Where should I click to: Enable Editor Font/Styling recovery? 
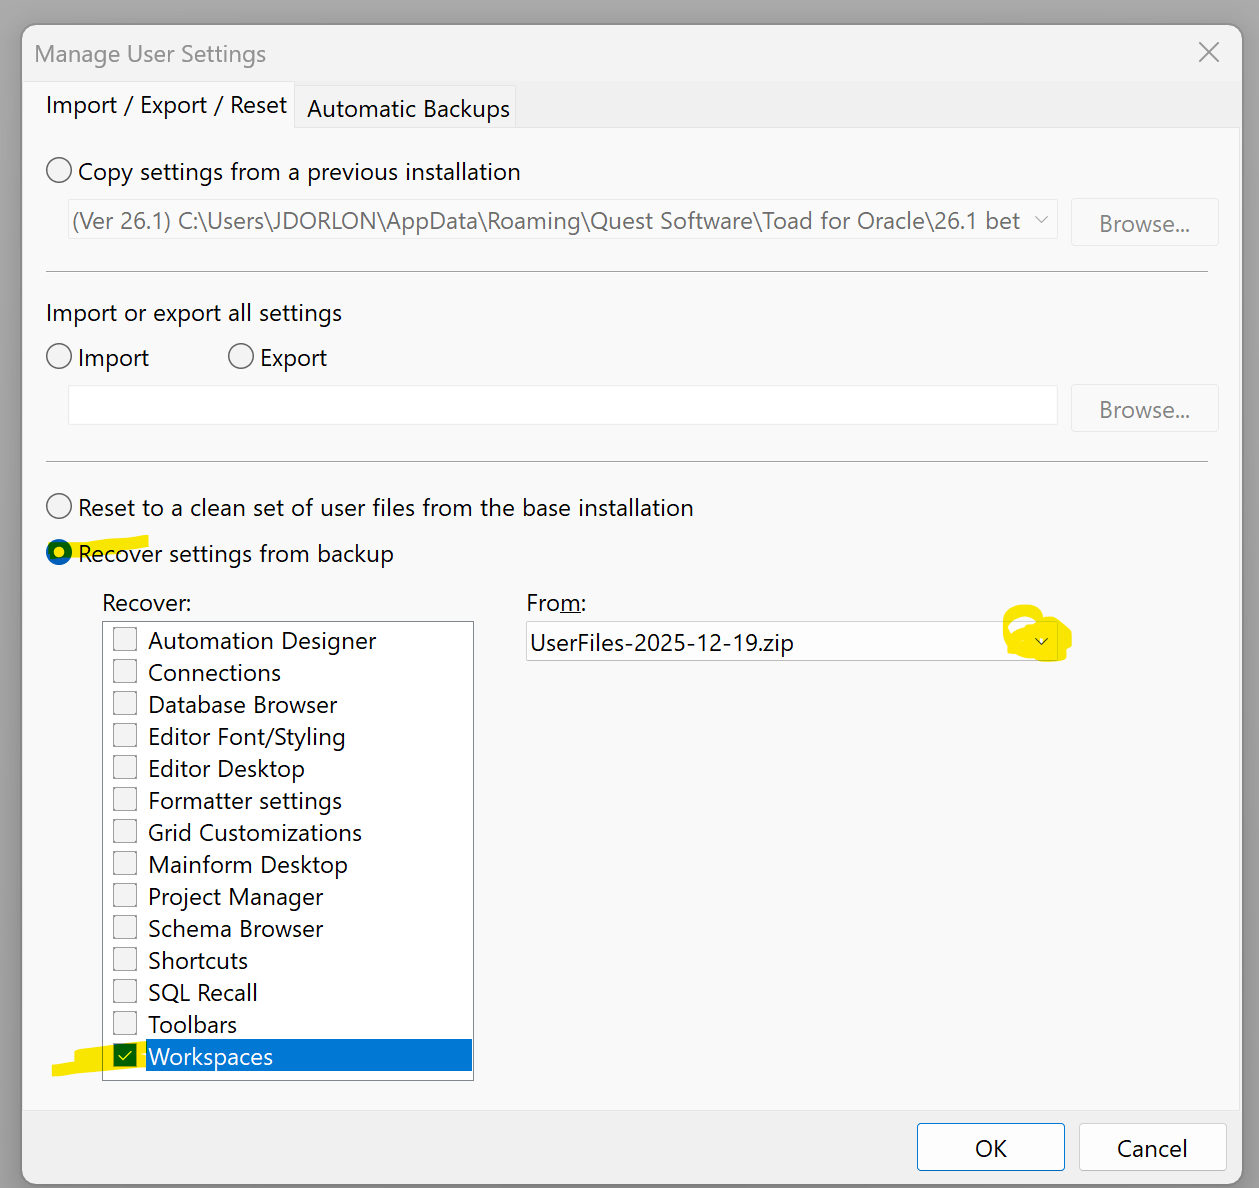[125, 735]
